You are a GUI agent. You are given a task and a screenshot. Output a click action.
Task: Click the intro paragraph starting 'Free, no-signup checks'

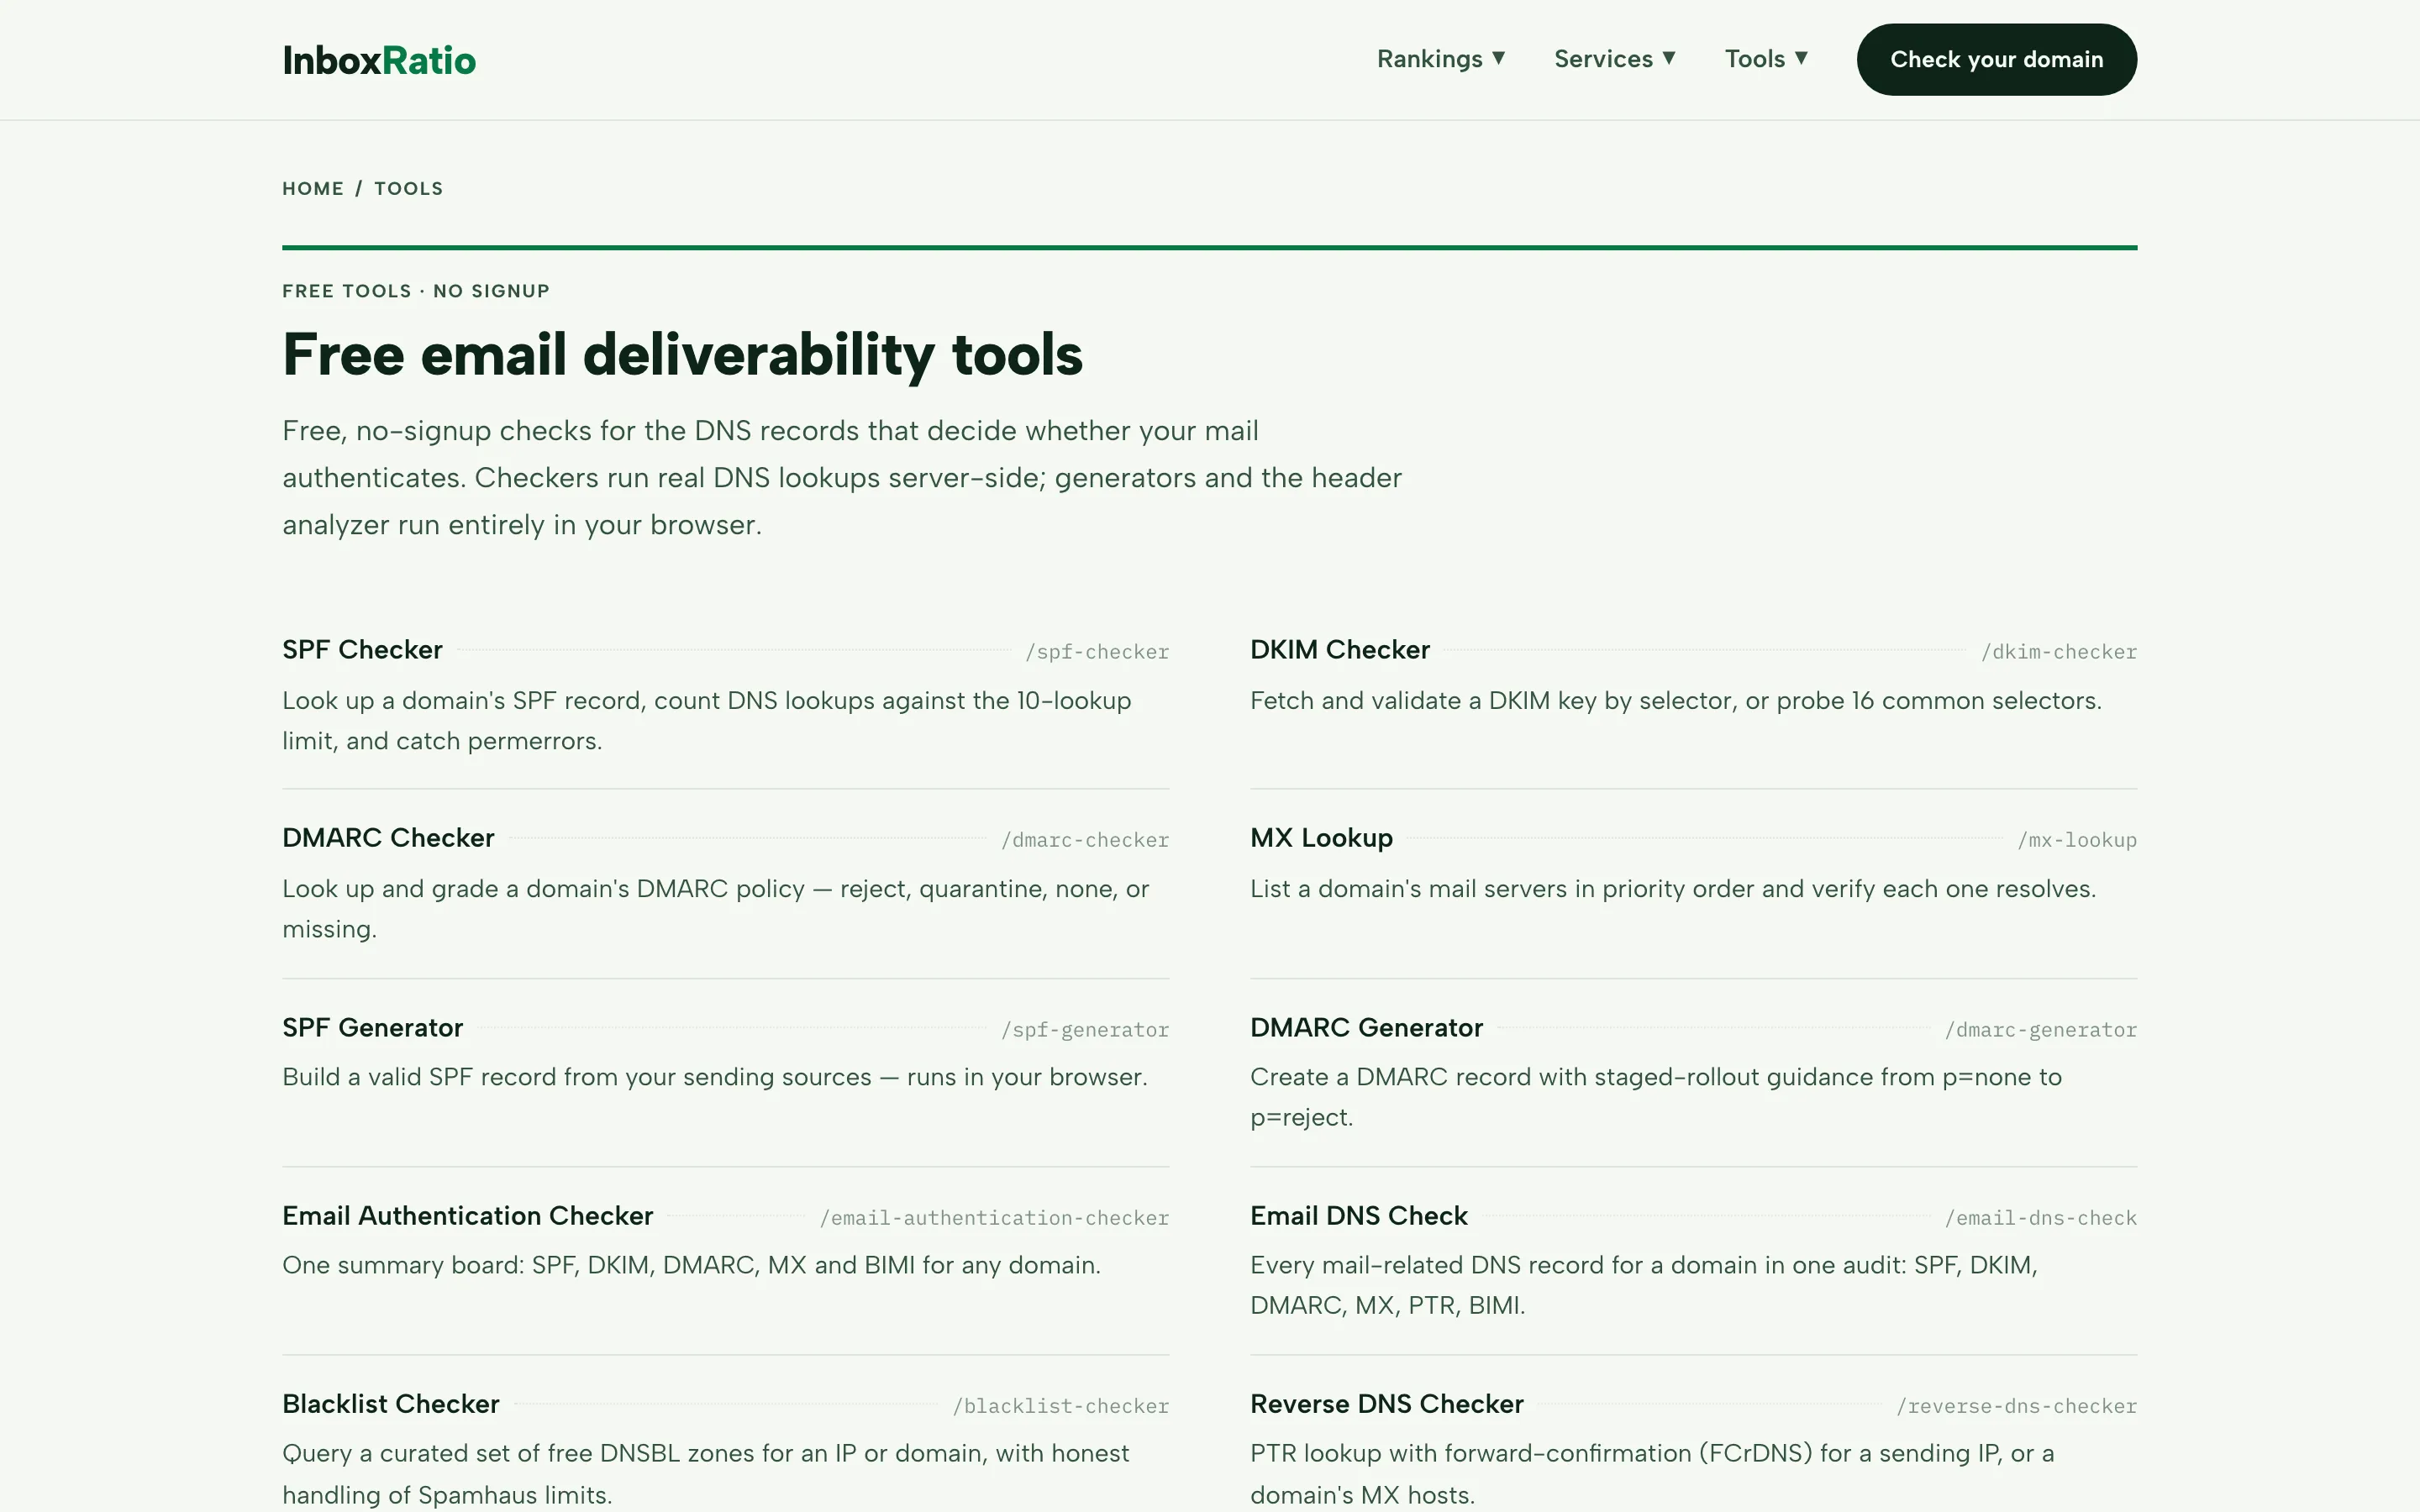pyautogui.click(x=842, y=478)
